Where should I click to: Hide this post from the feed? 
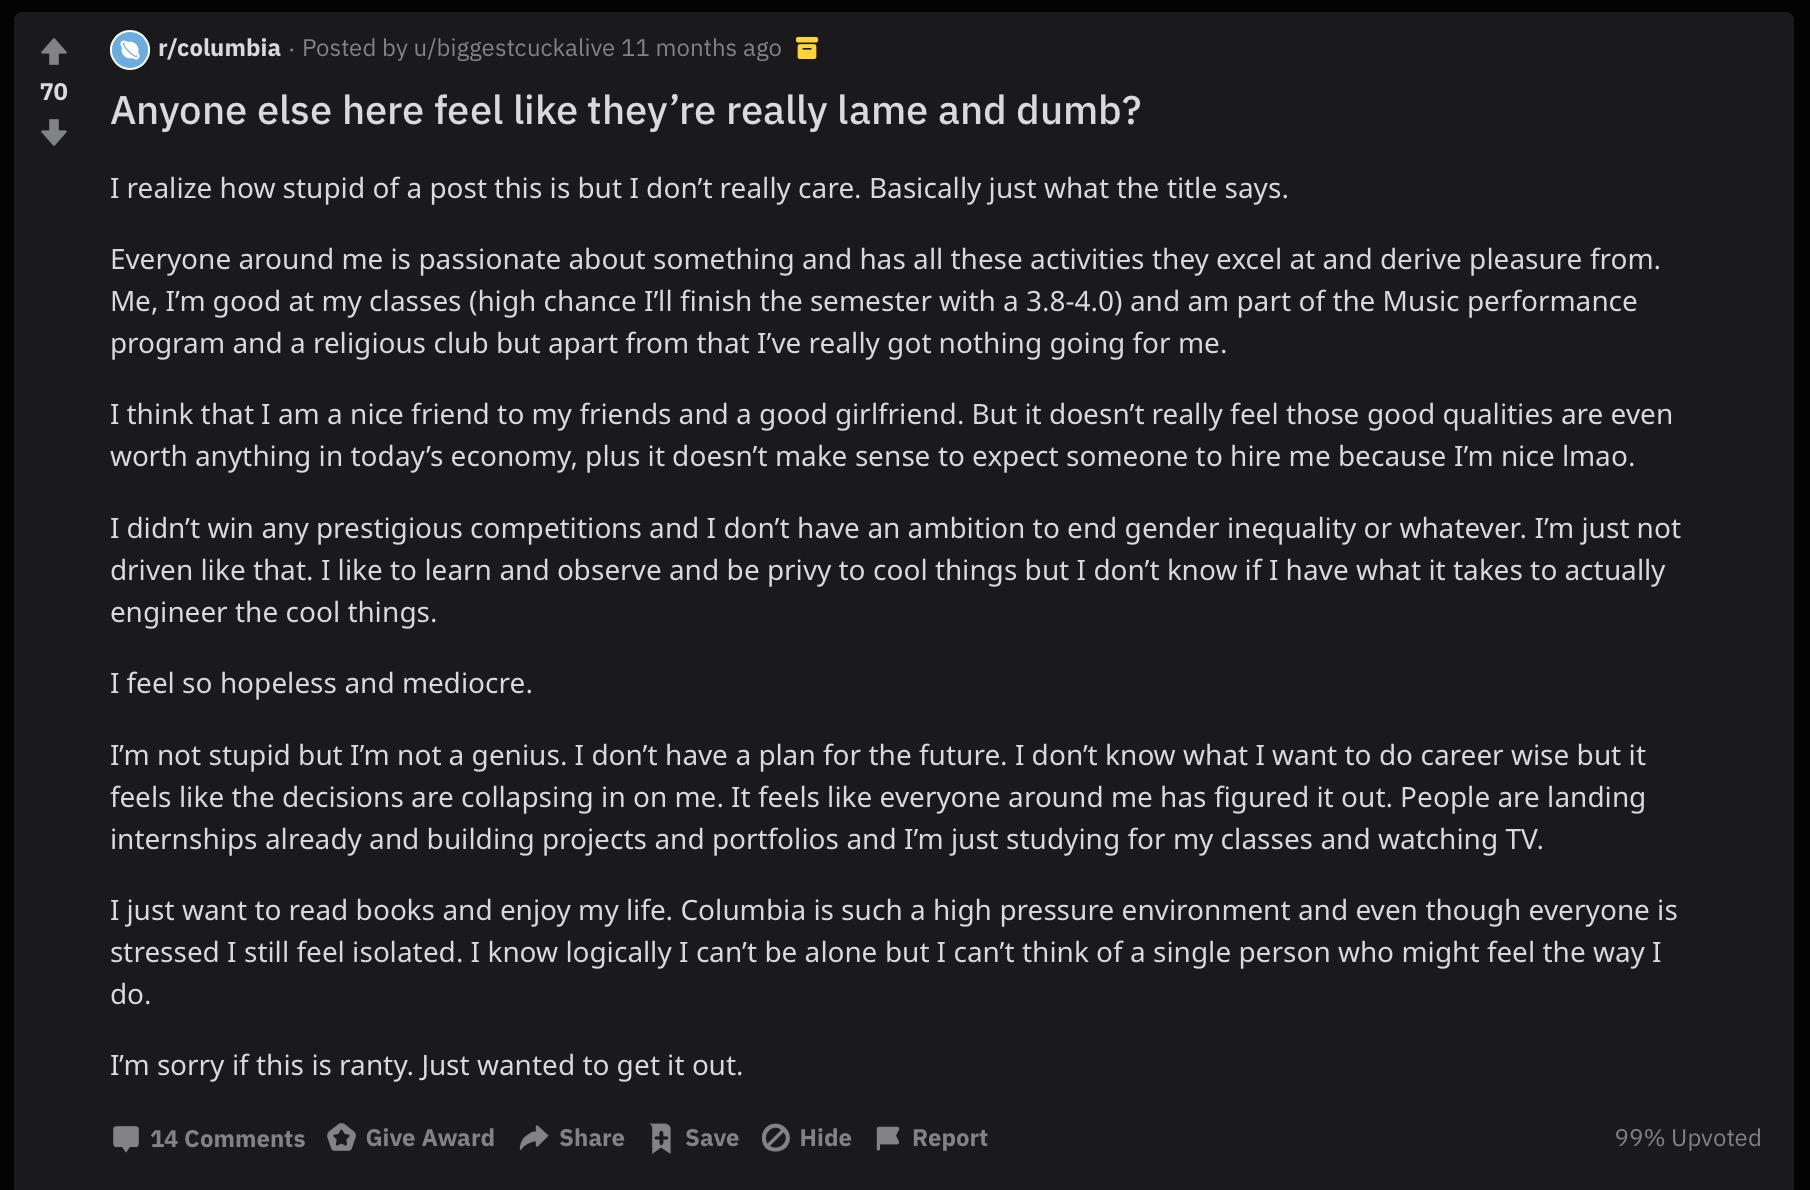click(806, 1138)
